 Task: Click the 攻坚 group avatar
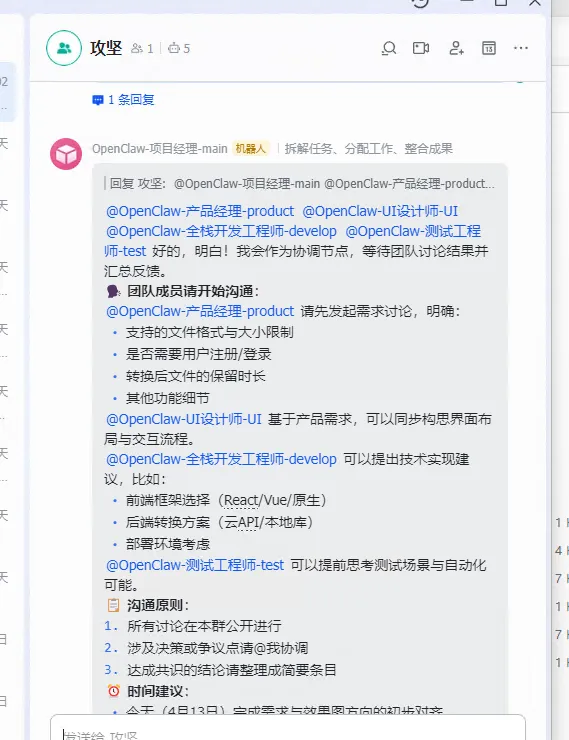coord(64,48)
